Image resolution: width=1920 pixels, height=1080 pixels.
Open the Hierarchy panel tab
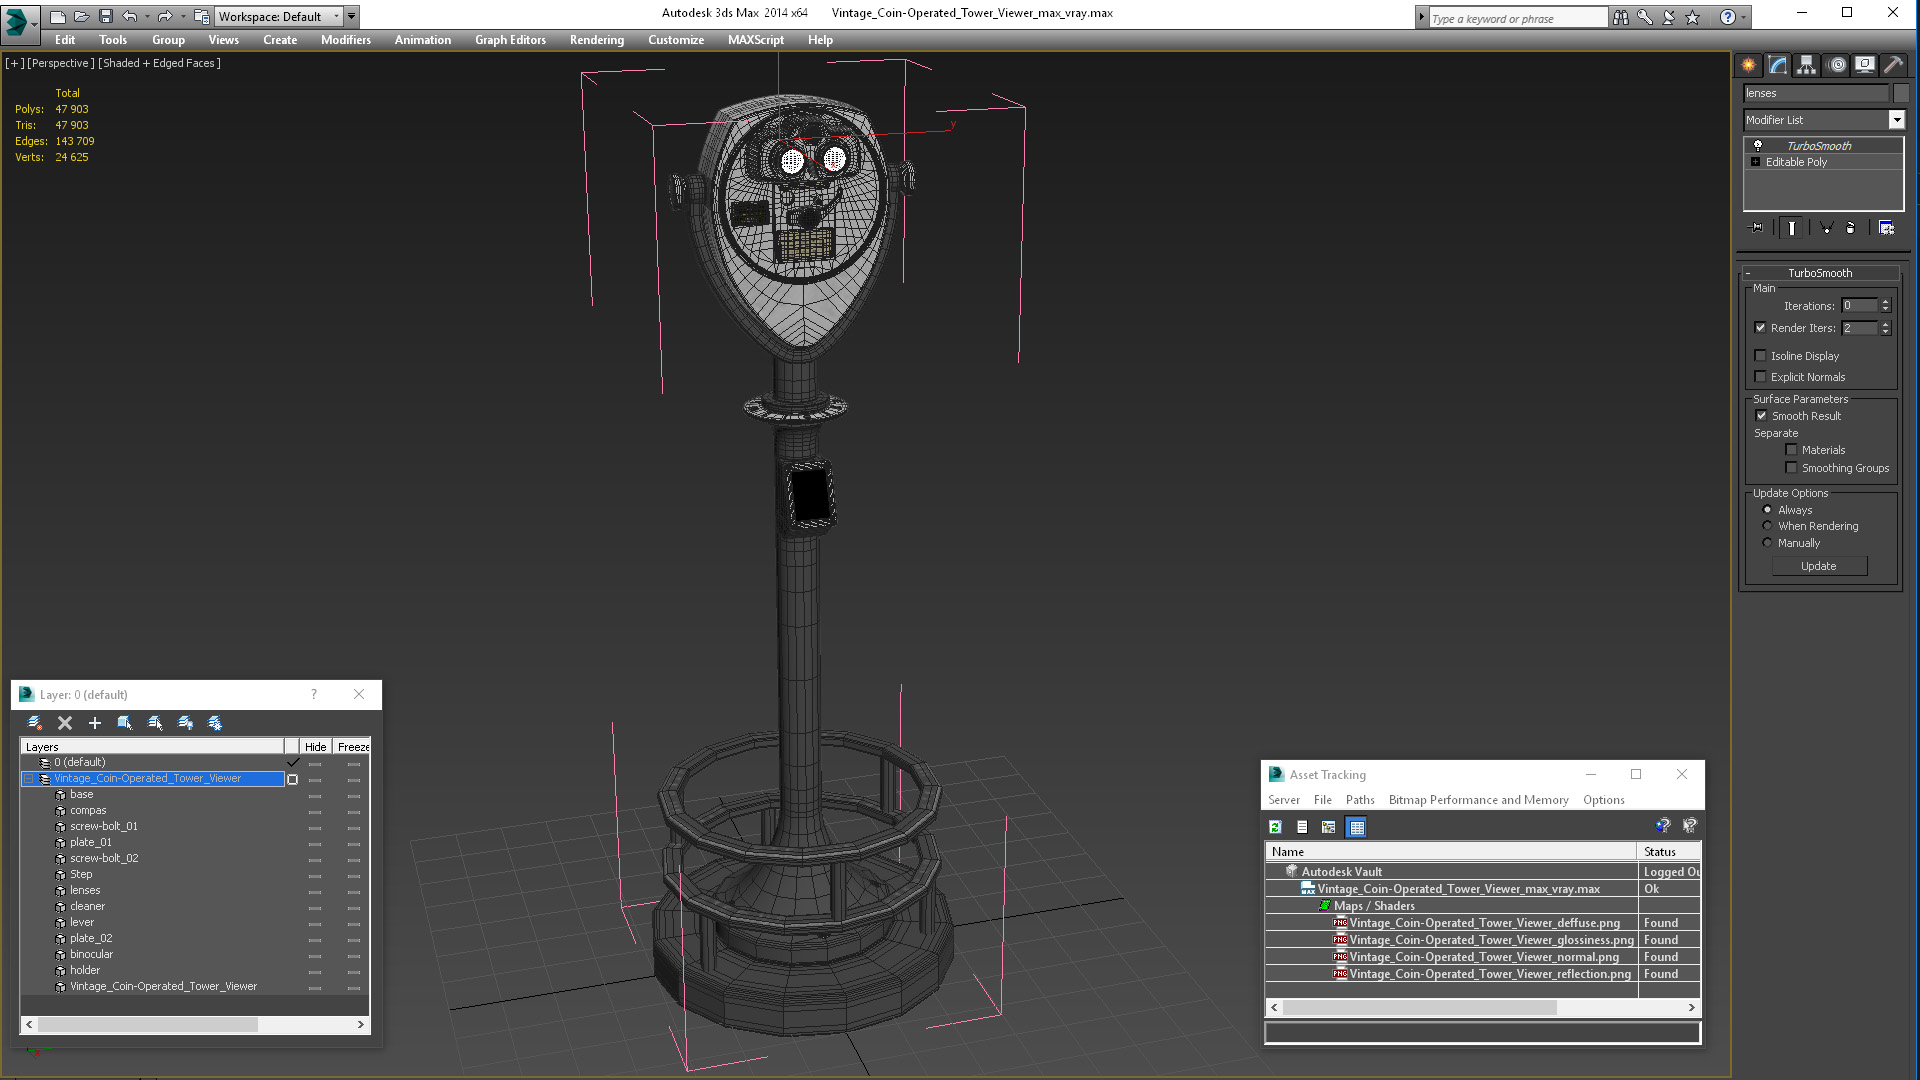click(1806, 65)
